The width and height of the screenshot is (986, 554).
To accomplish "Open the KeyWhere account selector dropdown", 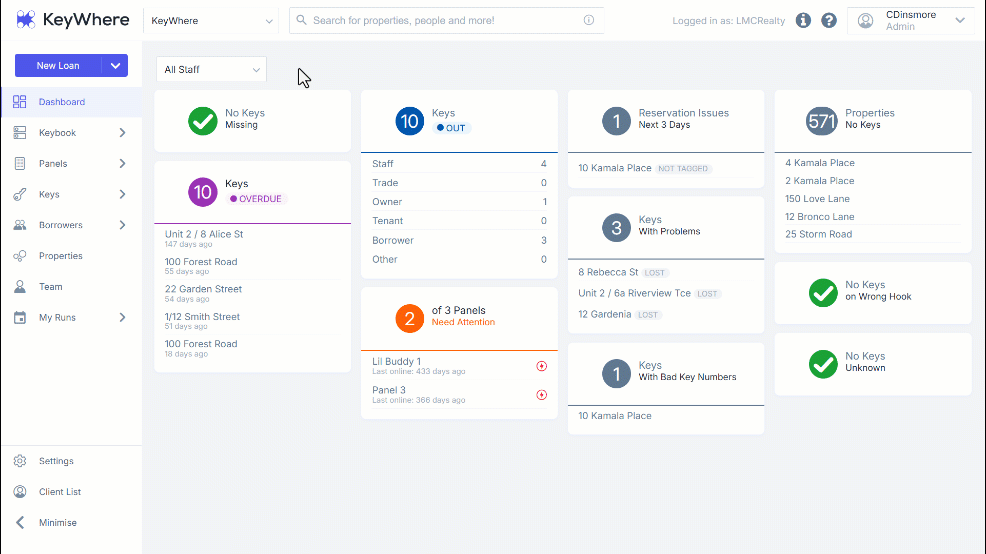I will 211,21.
